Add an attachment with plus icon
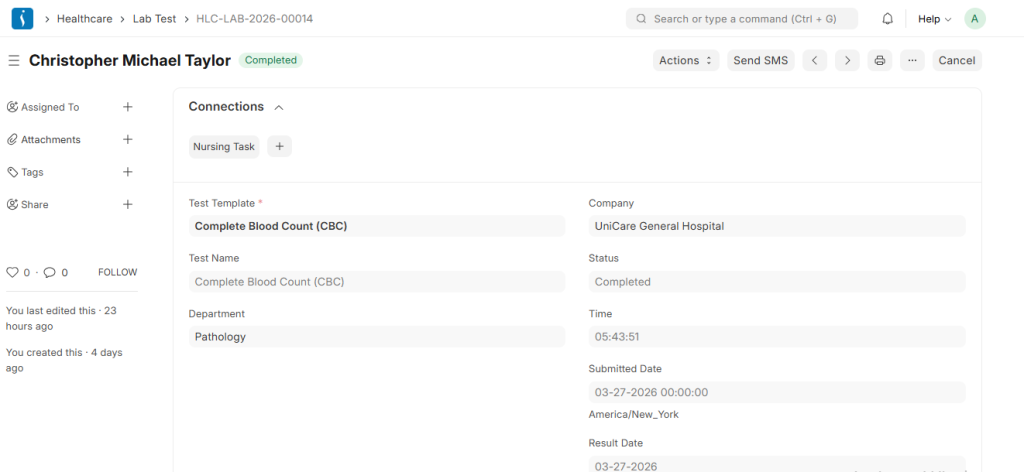 pos(127,140)
